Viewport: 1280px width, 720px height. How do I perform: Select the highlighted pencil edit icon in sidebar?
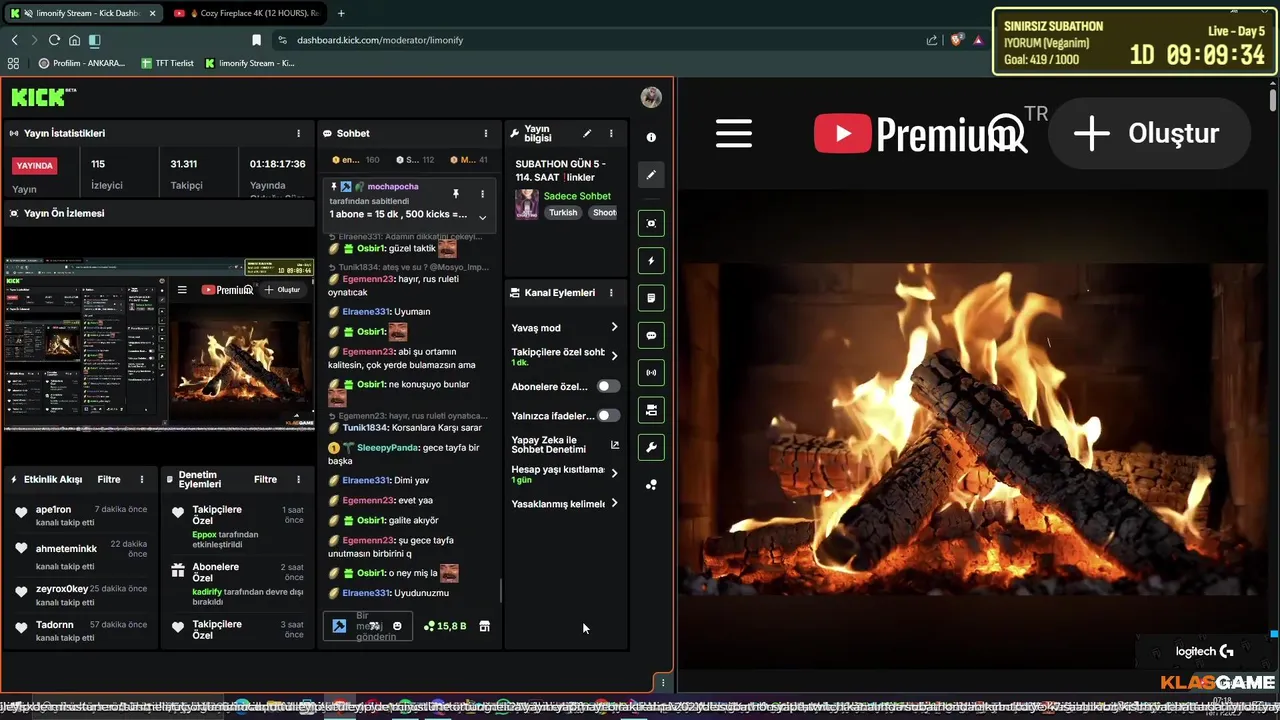tap(651, 174)
